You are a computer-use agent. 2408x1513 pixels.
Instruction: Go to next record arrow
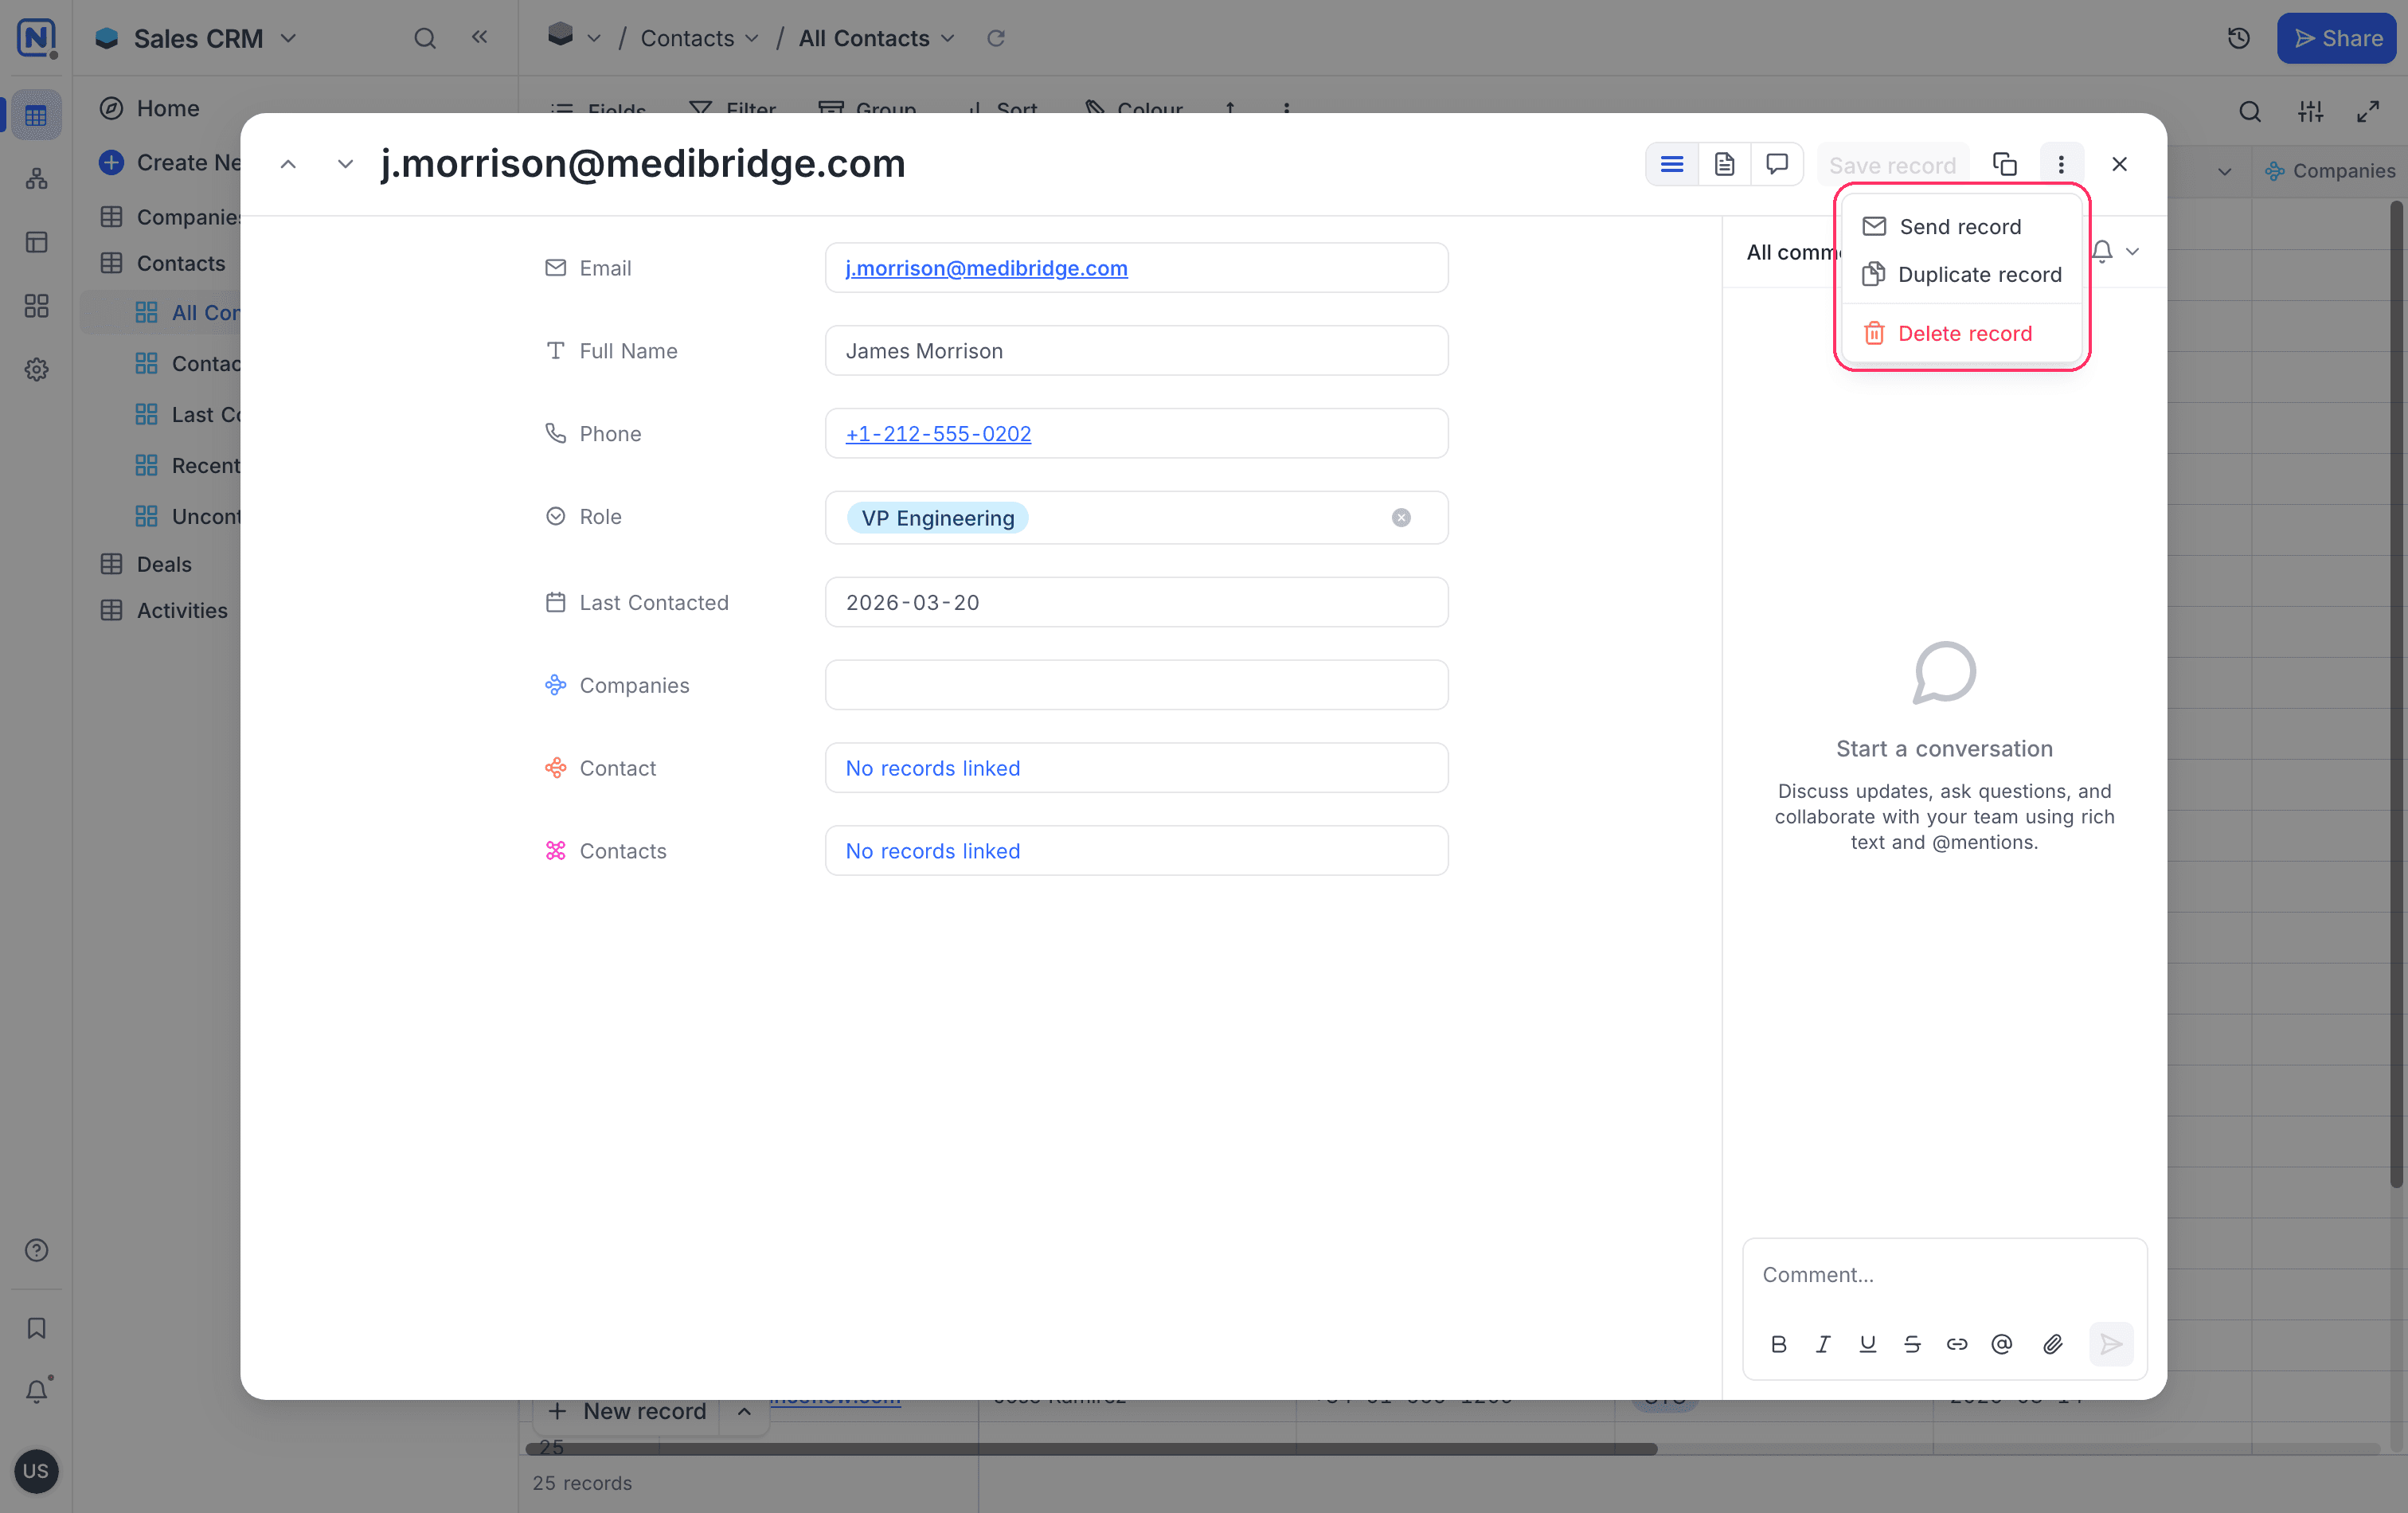coord(345,165)
